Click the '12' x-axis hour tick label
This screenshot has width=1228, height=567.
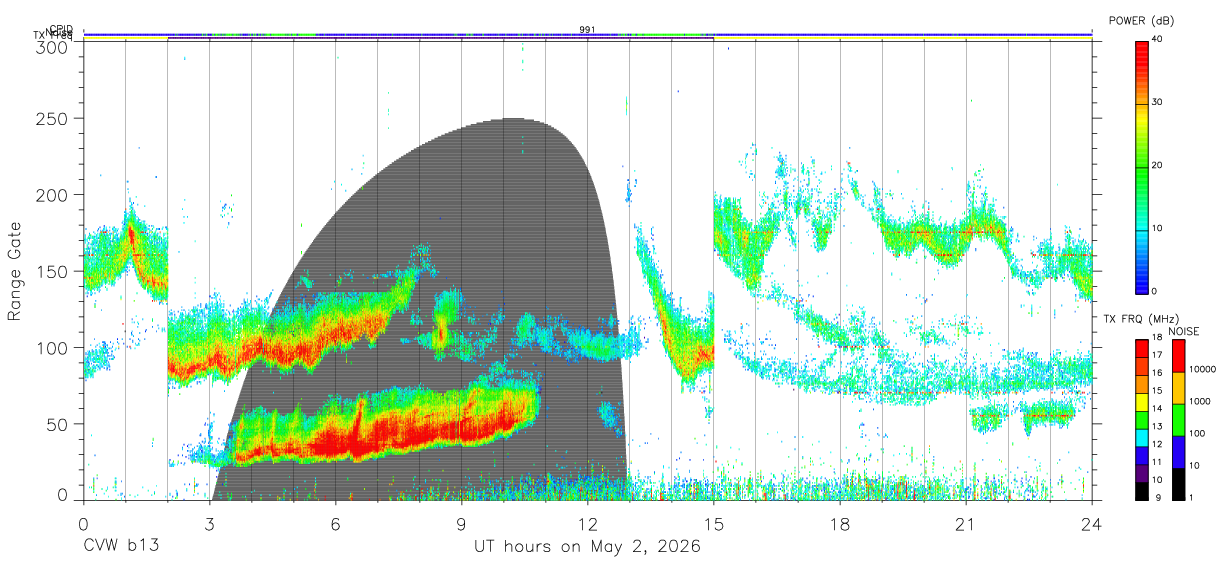coord(587,523)
